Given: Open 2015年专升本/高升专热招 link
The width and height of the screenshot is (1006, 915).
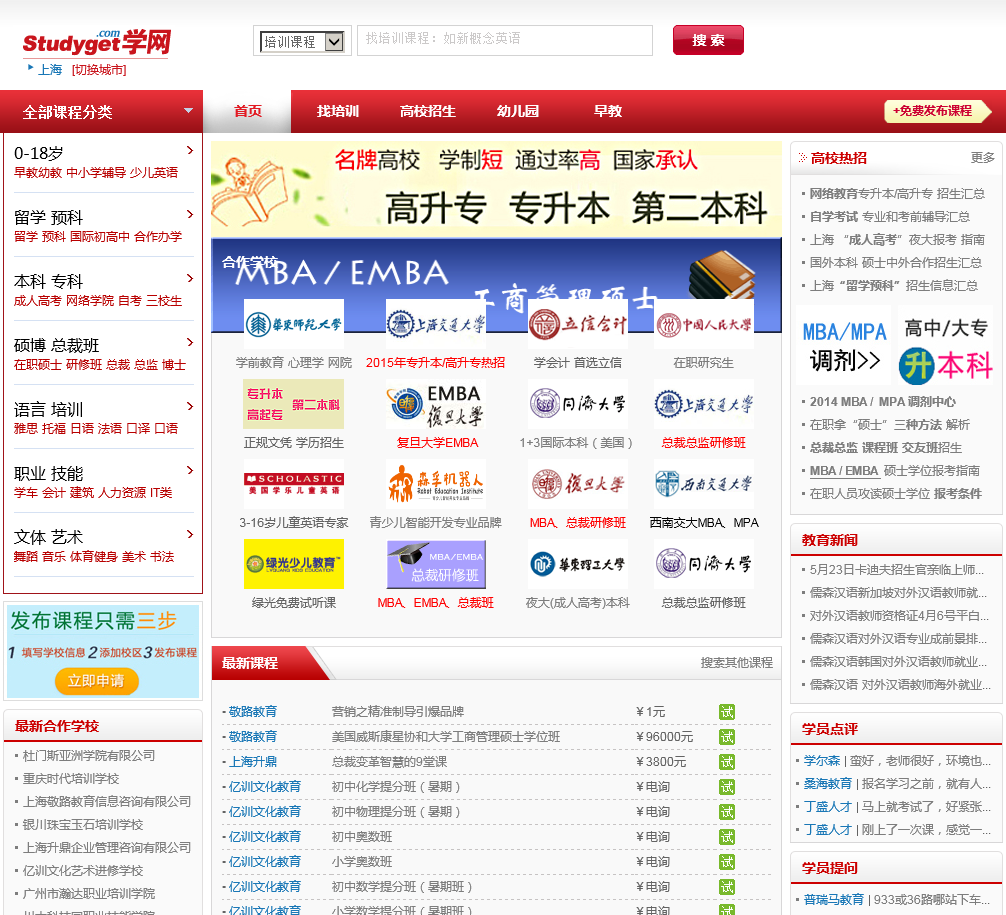Looking at the screenshot, I should [436, 363].
